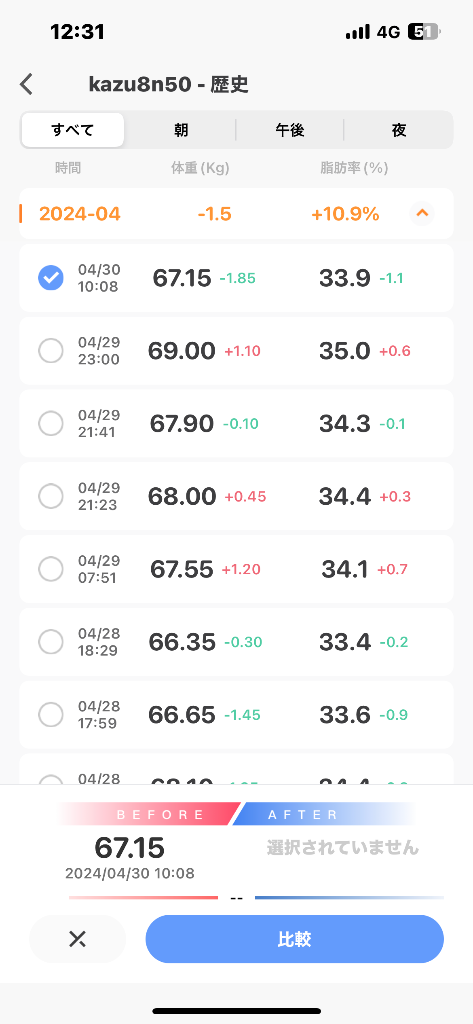Switch to the 午後 tab
Viewport: 473px width, 1024px height.
tap(289, 130)
